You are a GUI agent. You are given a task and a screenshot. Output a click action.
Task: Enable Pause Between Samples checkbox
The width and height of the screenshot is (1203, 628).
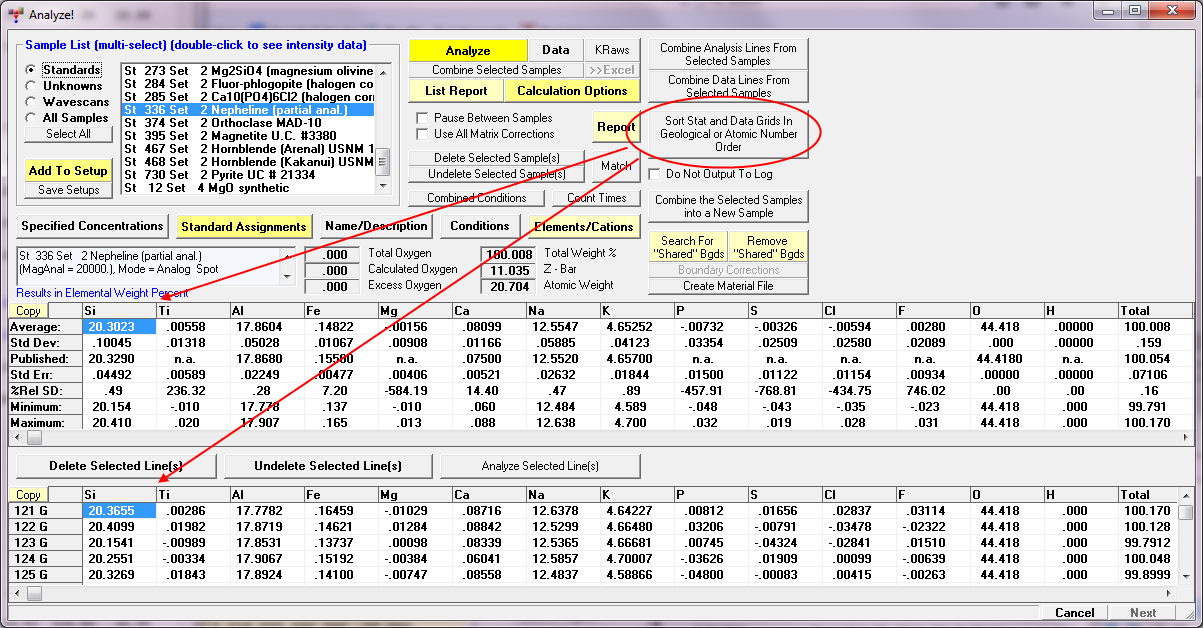coord(423,118)
